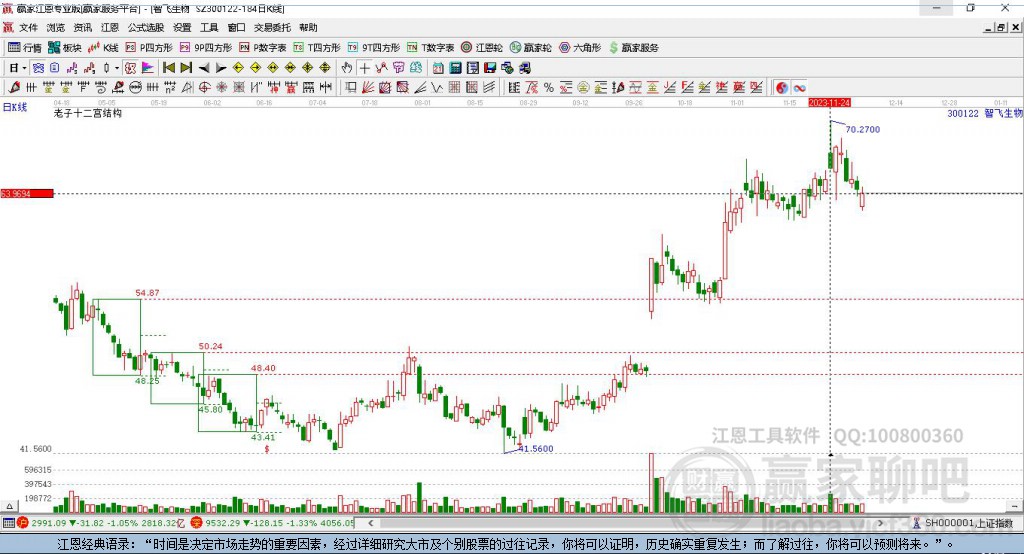The height and width of the screenshot is (554, 1024).
Task: Jump to last bar icon
Action: point(186,67)
